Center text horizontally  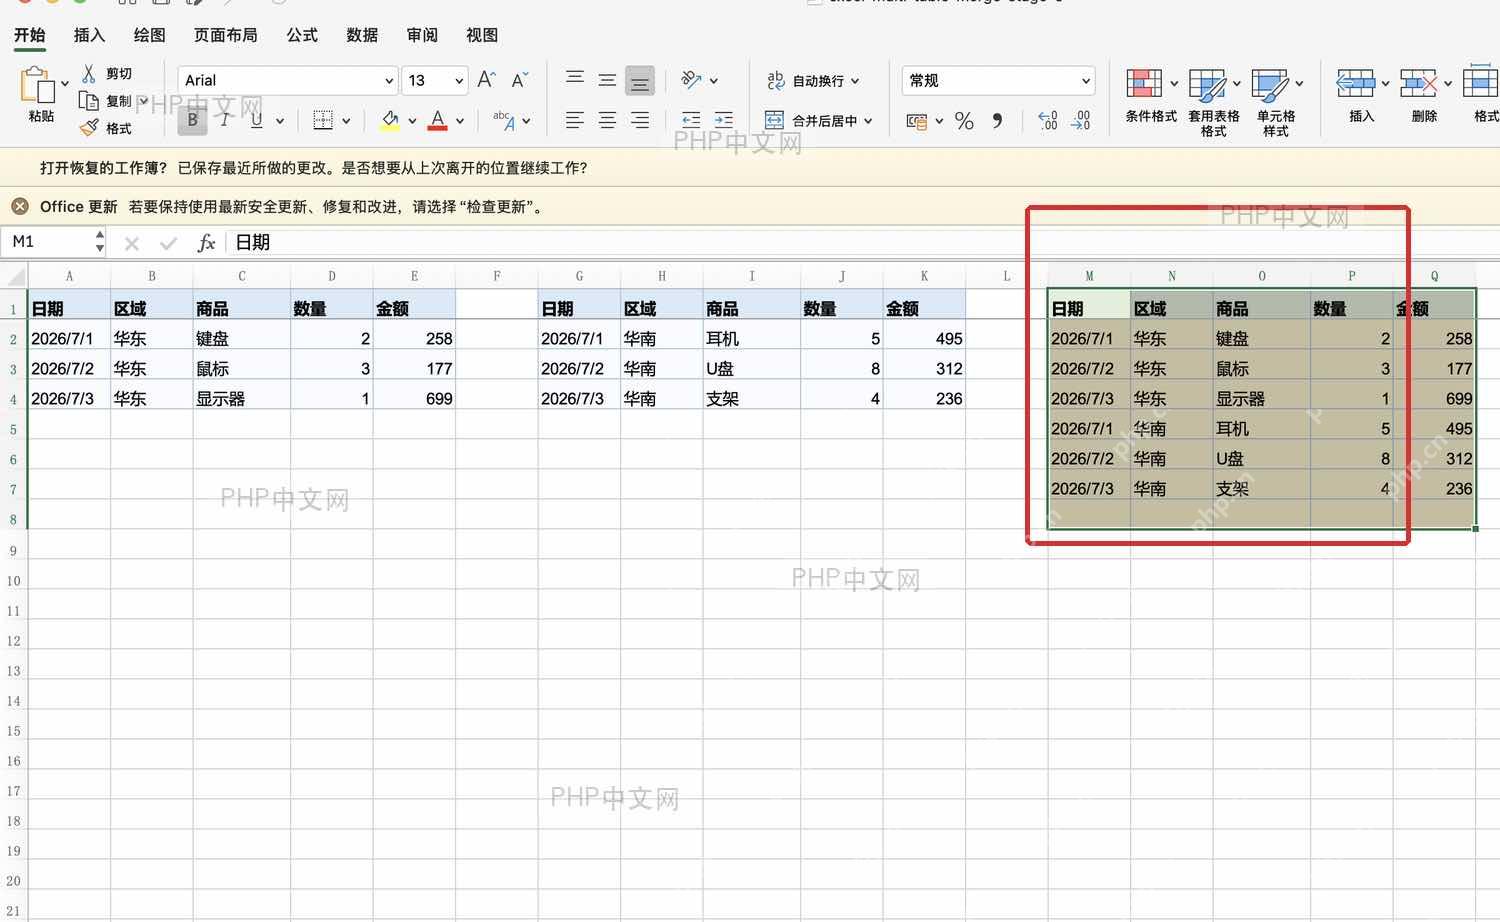point(607,121)
